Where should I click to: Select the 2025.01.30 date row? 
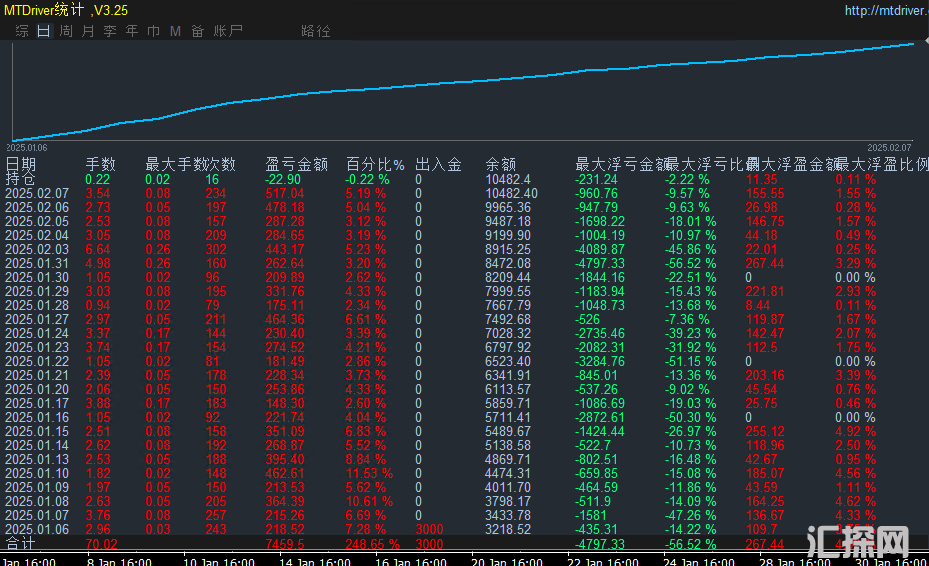(x=464, y=277)
